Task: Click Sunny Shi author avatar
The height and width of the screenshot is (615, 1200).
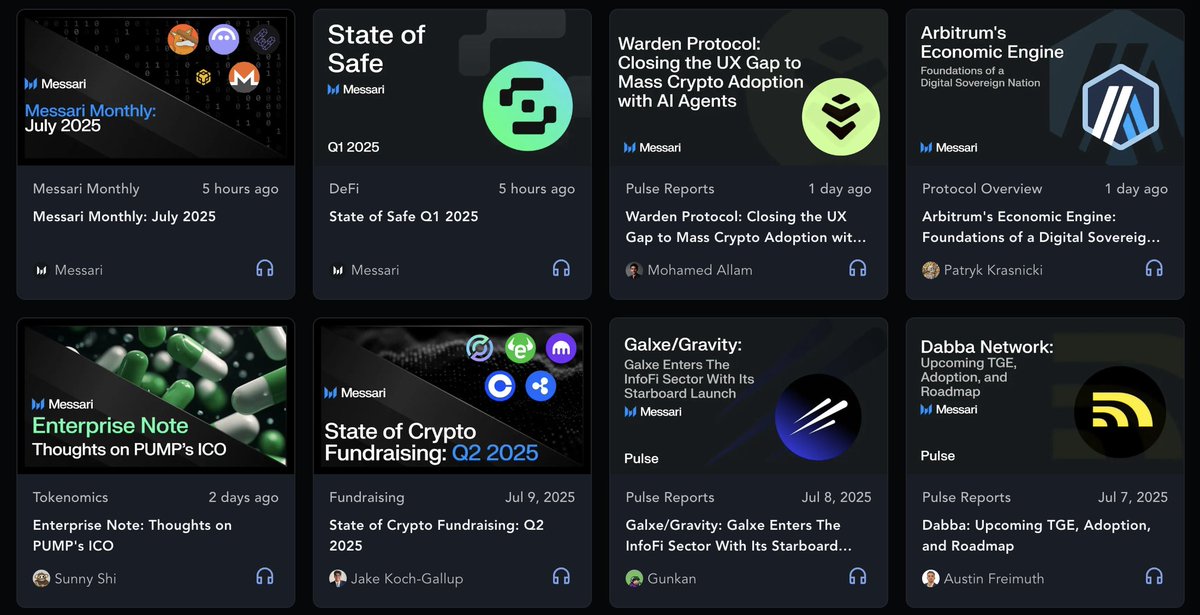Action: [41, 578]
